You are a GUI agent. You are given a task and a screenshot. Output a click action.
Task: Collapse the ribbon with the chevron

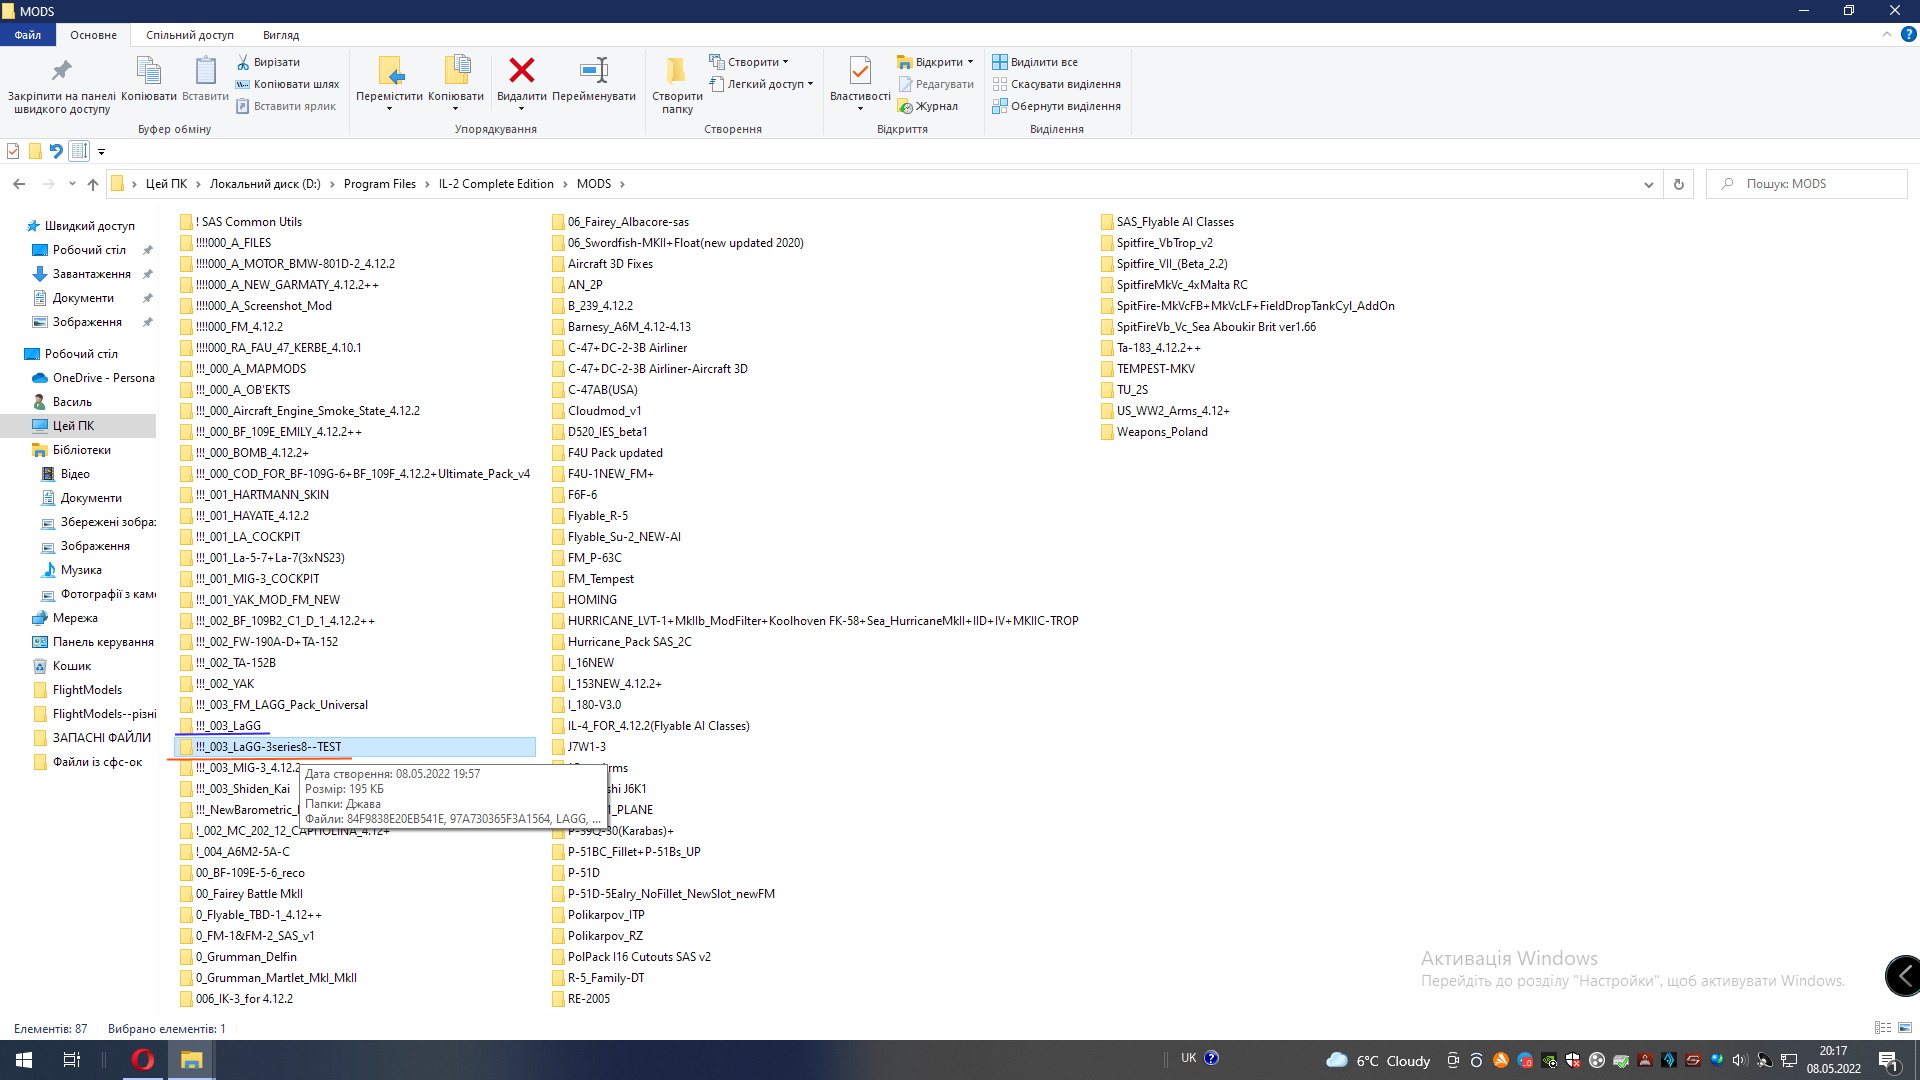tap(1887, 34)
